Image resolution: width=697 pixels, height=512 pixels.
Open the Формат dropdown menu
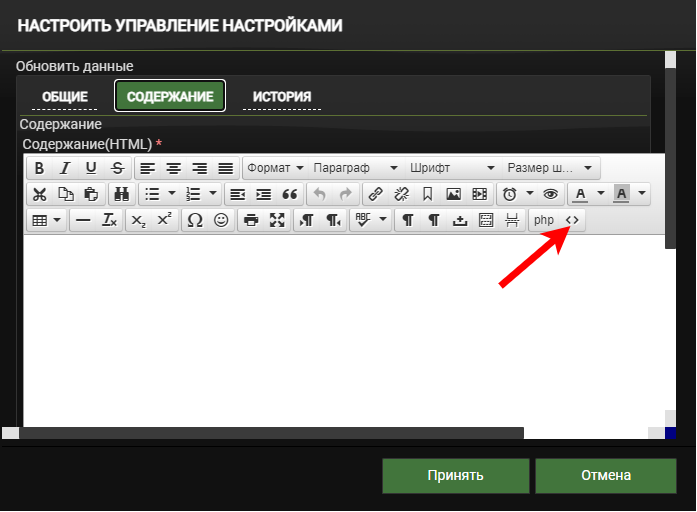pos(274,168)
